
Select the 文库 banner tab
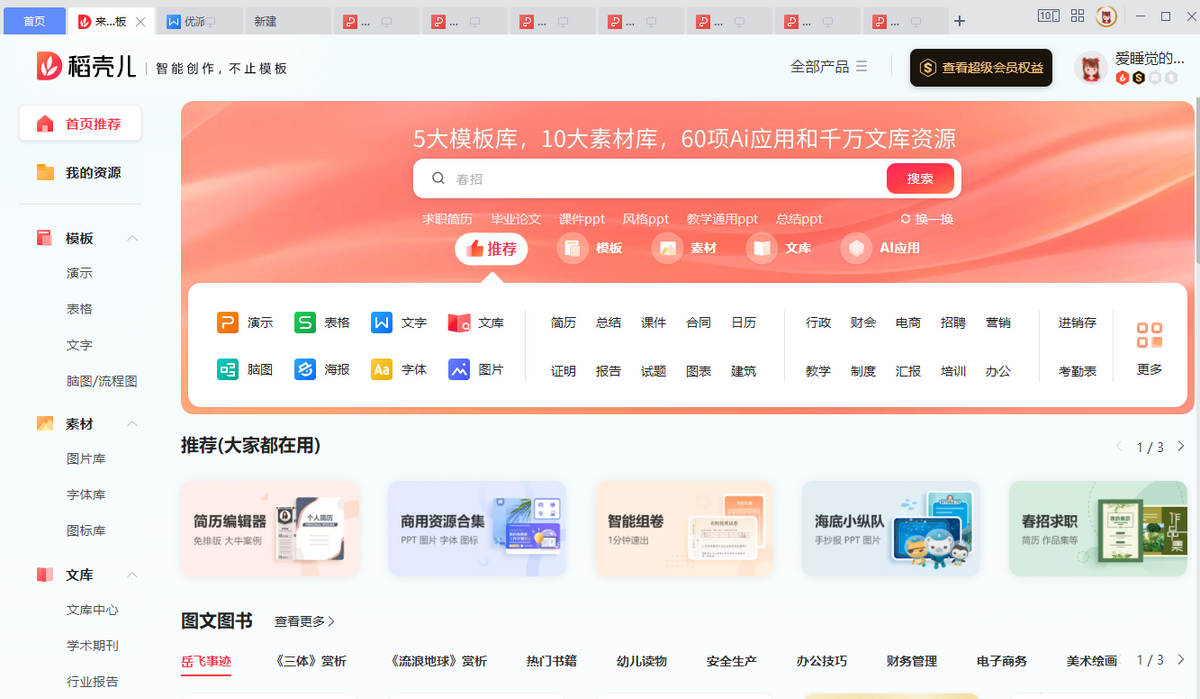click(779, 248)
